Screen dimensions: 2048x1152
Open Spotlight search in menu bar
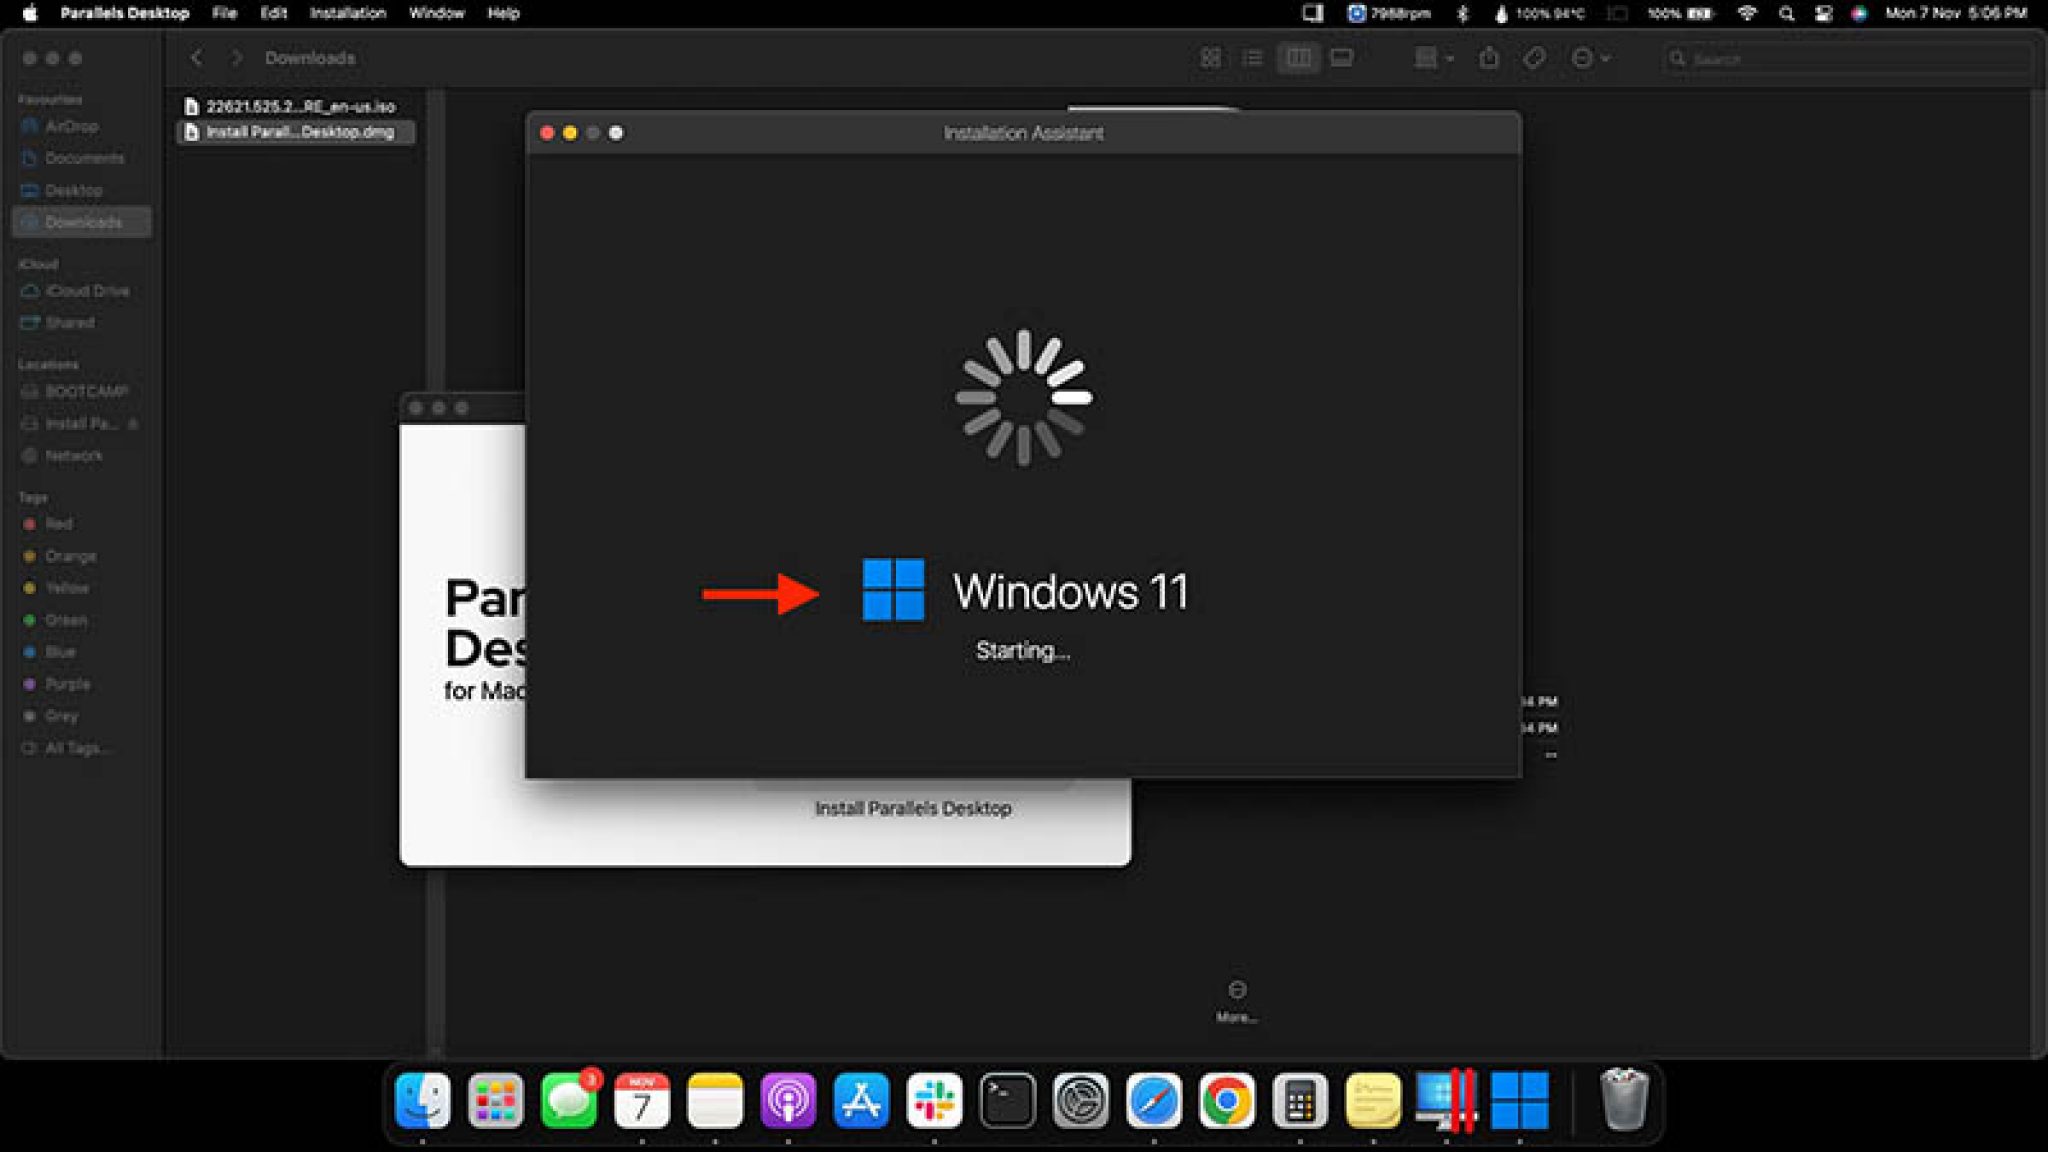click(x=1786, y=13)
